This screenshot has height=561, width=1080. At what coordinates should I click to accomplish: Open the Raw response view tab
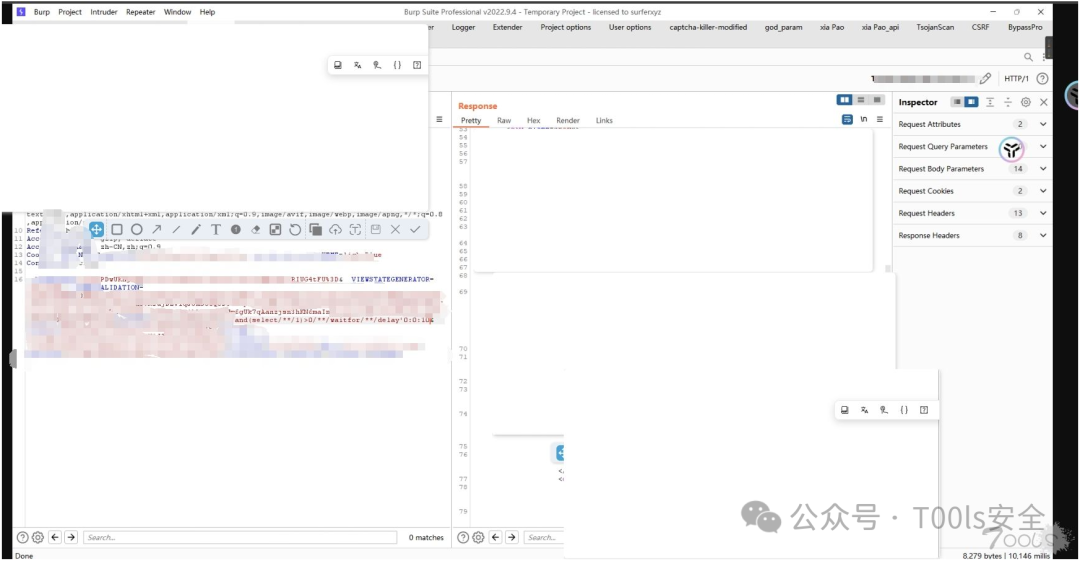point(504,120)
